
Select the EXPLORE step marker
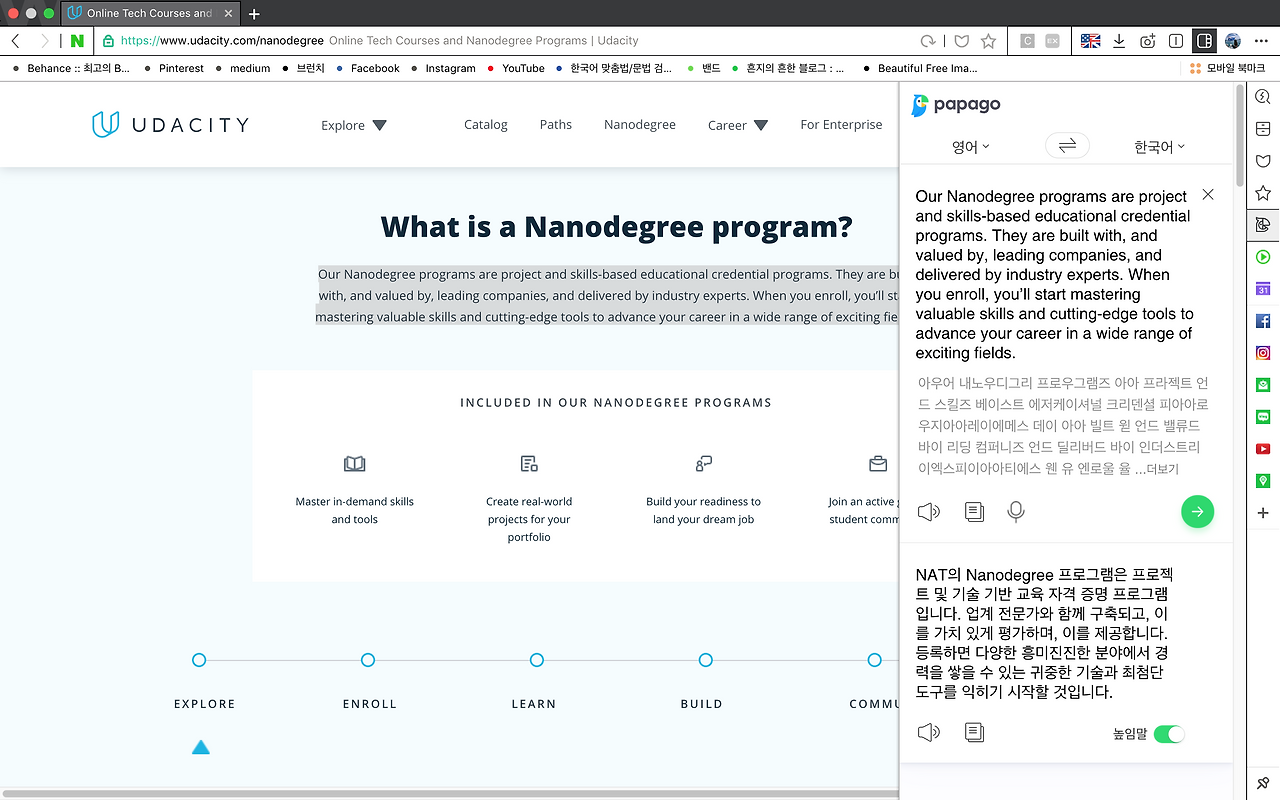[x=199, y=660]
